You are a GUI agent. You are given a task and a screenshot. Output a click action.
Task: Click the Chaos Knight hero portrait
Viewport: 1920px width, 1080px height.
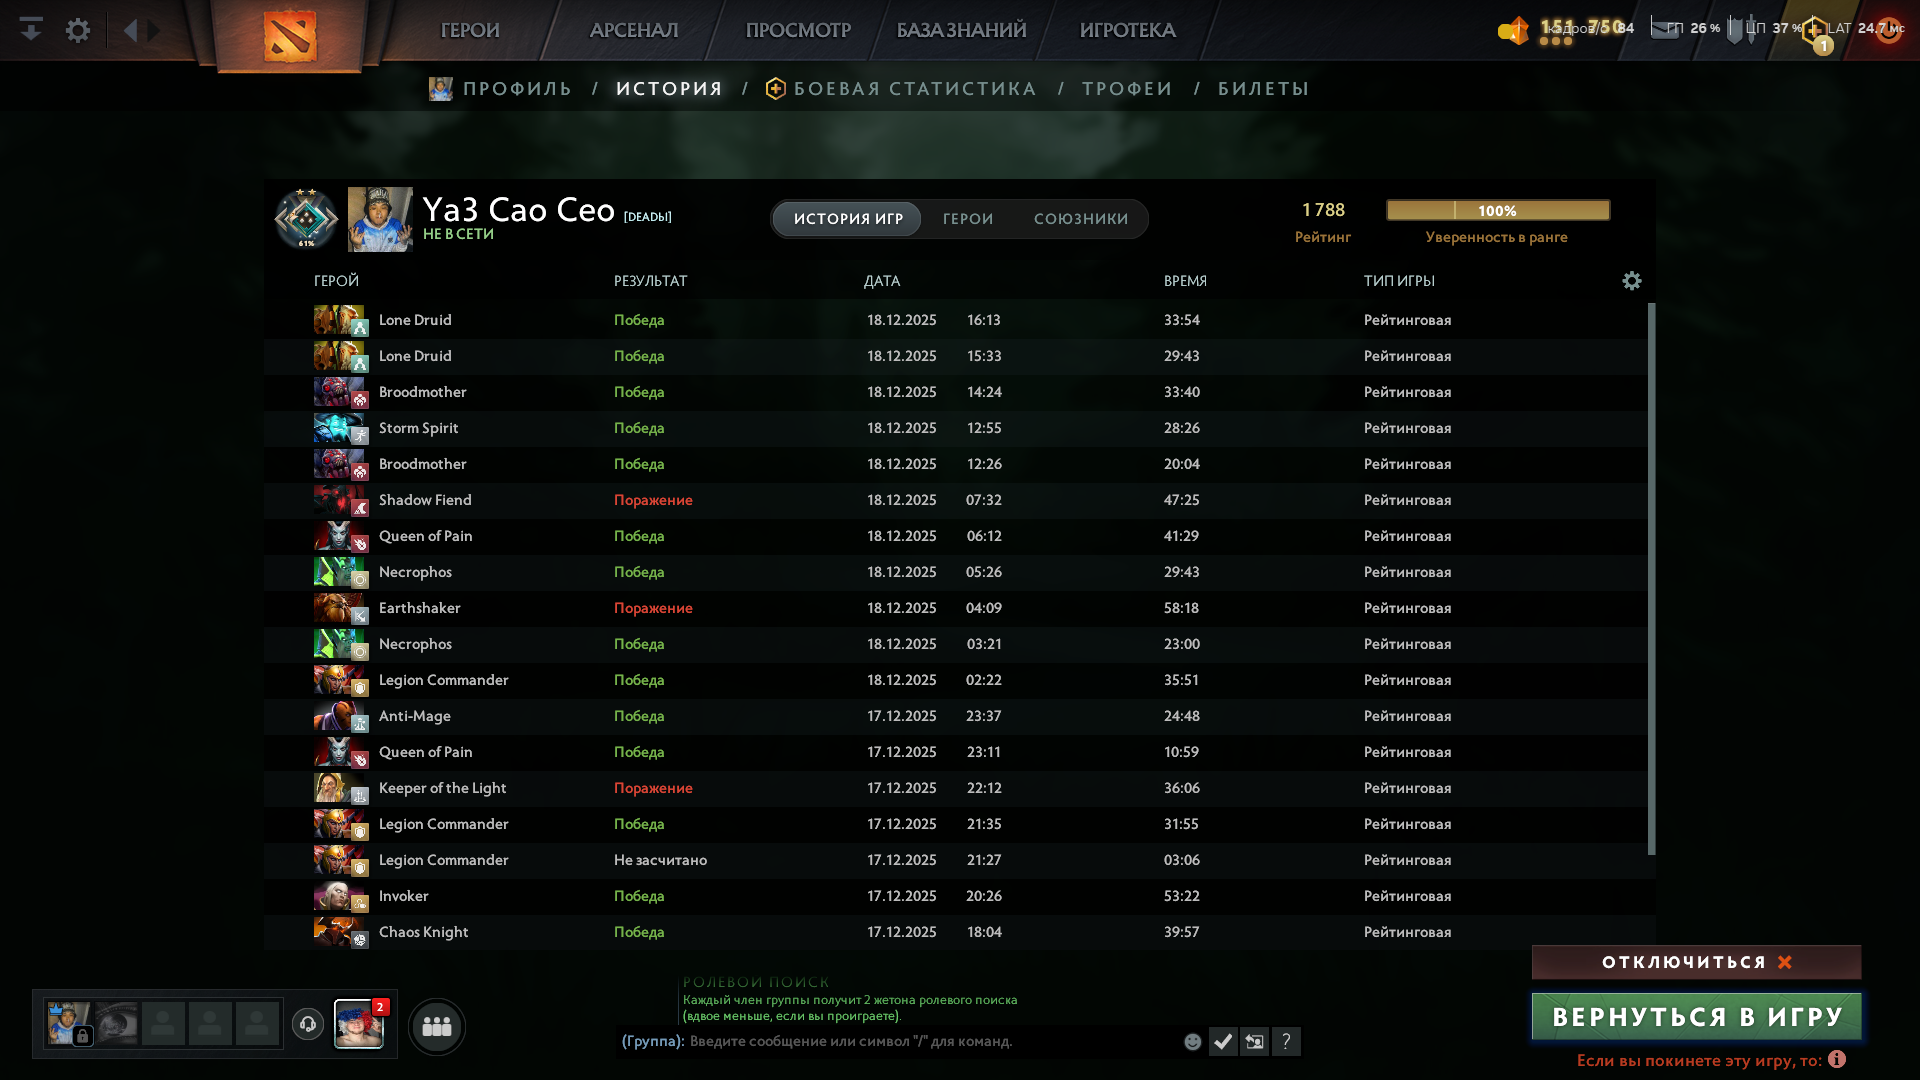coord(339,932)
